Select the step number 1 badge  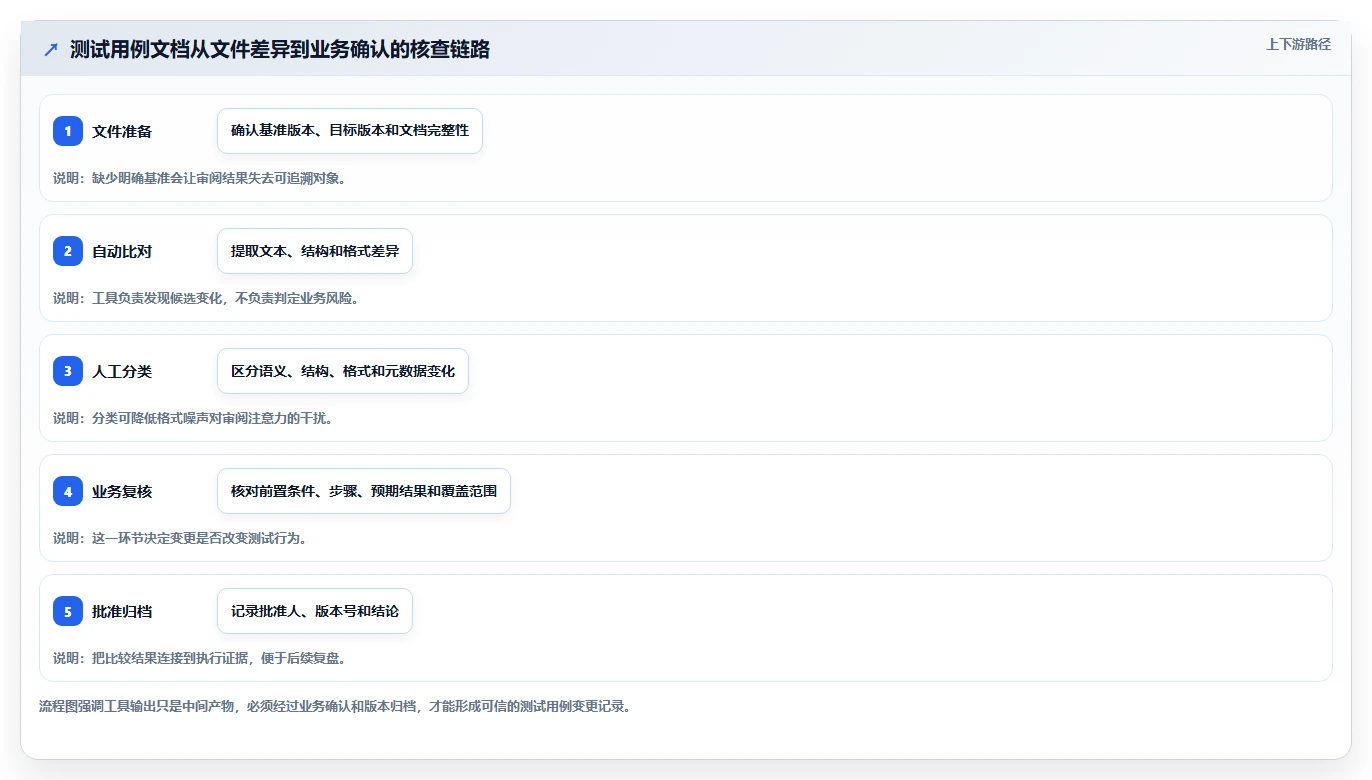click(x=68, y=131)
